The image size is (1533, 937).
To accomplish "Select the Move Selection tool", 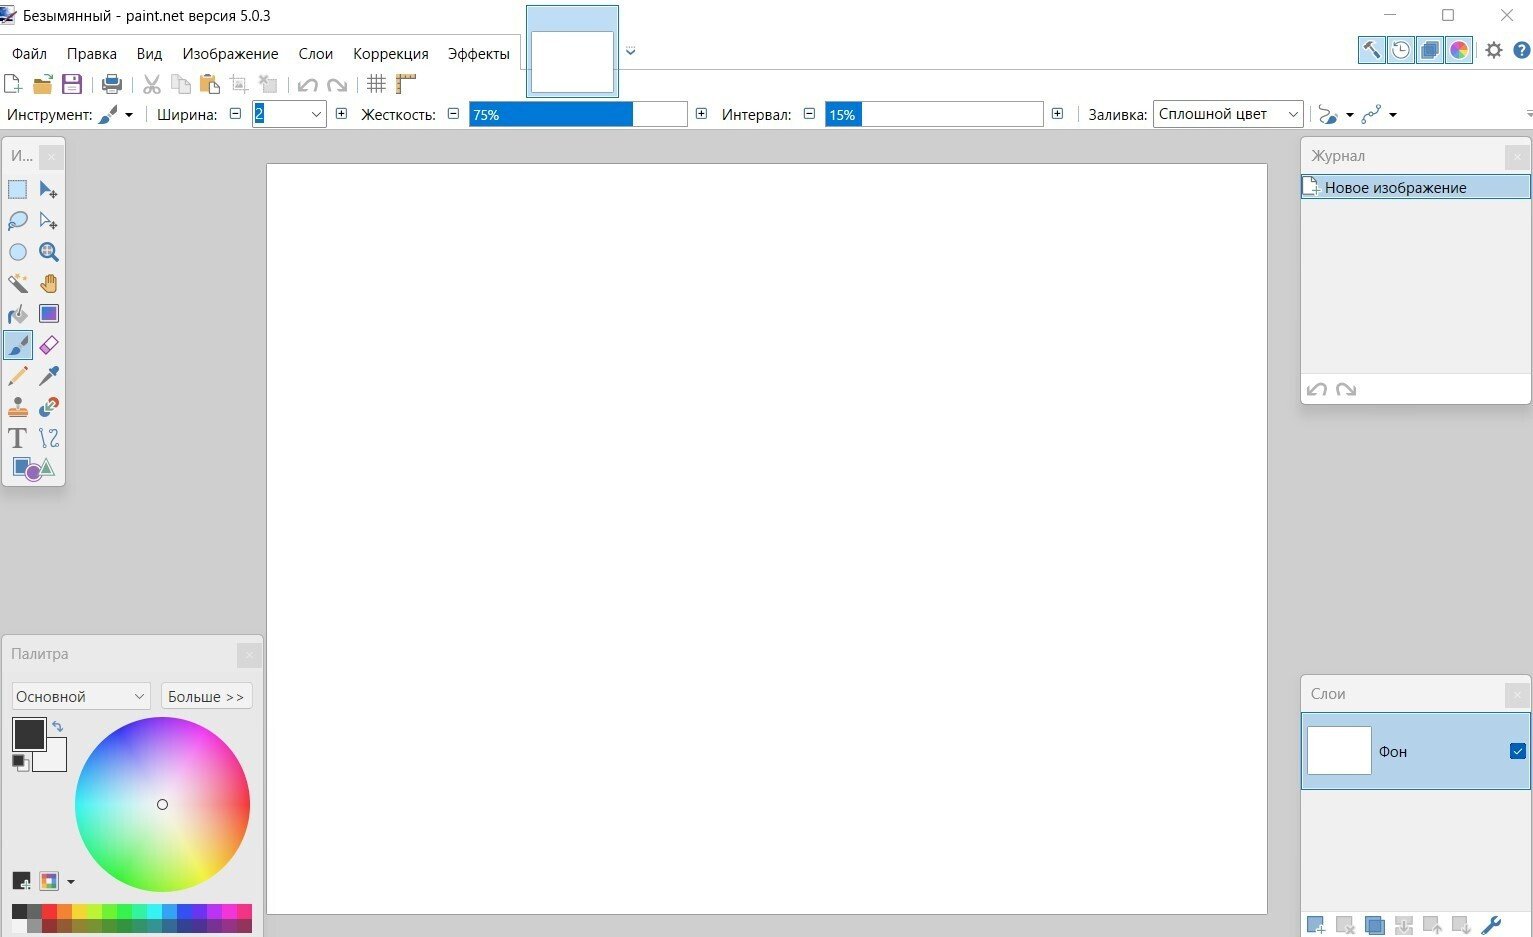I will point(48,221).
